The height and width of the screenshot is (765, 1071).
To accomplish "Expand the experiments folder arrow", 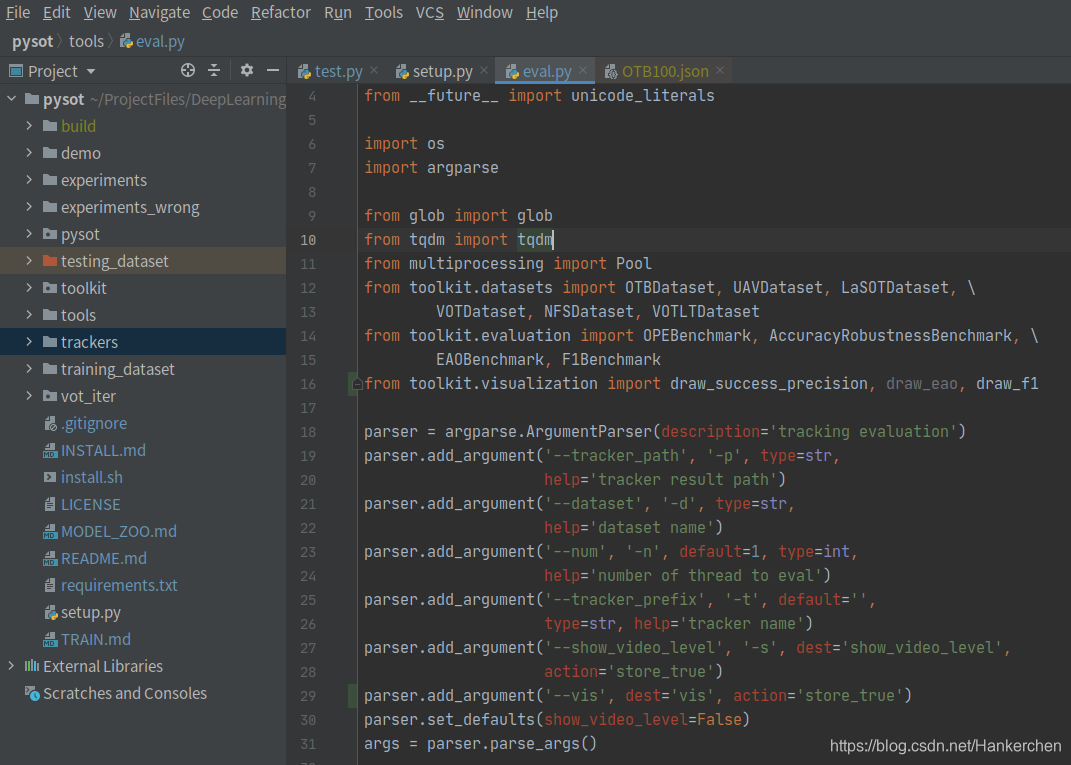I will point(29,180).
